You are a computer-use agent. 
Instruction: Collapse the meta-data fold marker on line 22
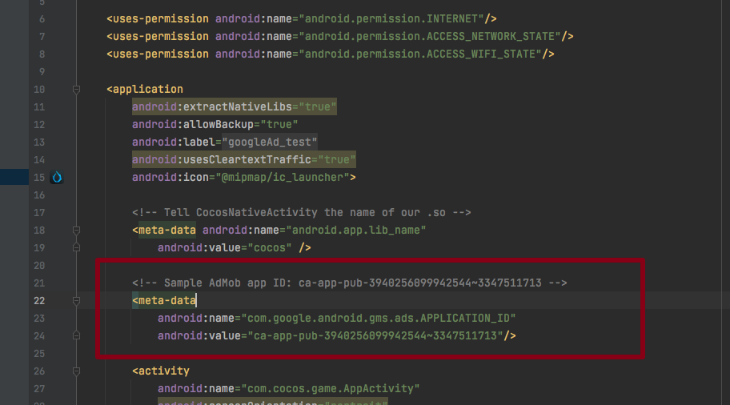click(x=76, y=301)
